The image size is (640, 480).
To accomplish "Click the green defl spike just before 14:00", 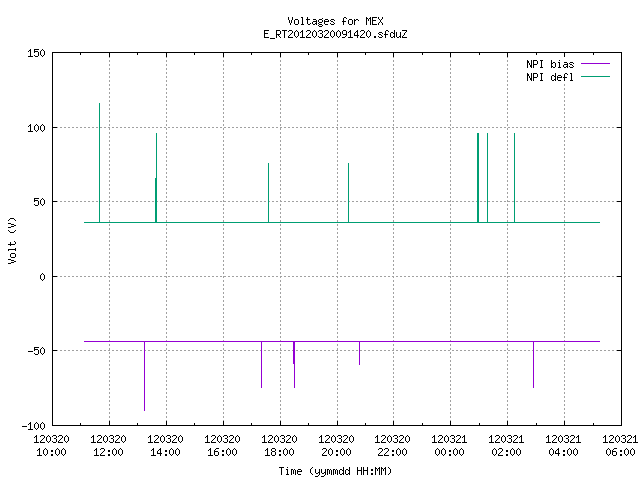I will click(x=156, y=178).
